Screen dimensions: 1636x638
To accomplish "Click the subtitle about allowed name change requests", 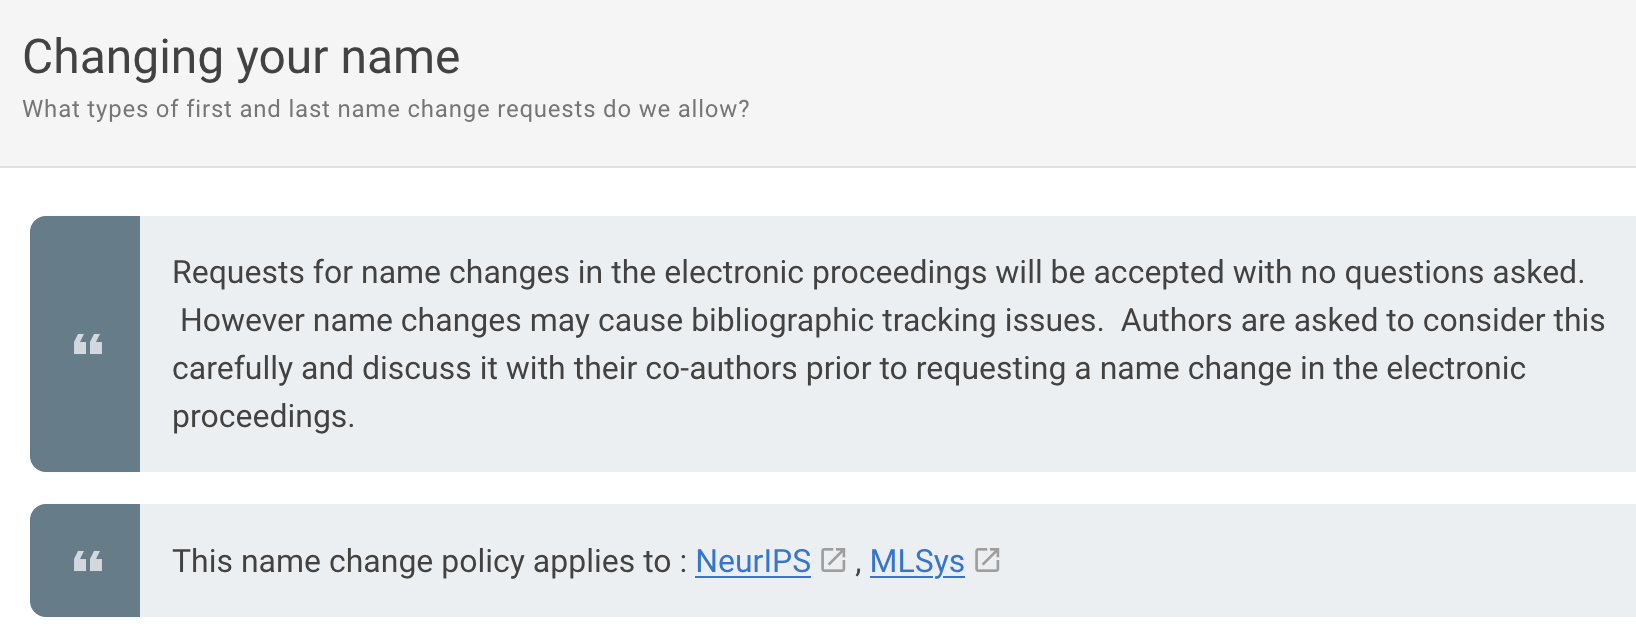I will (x=386, y=109).
